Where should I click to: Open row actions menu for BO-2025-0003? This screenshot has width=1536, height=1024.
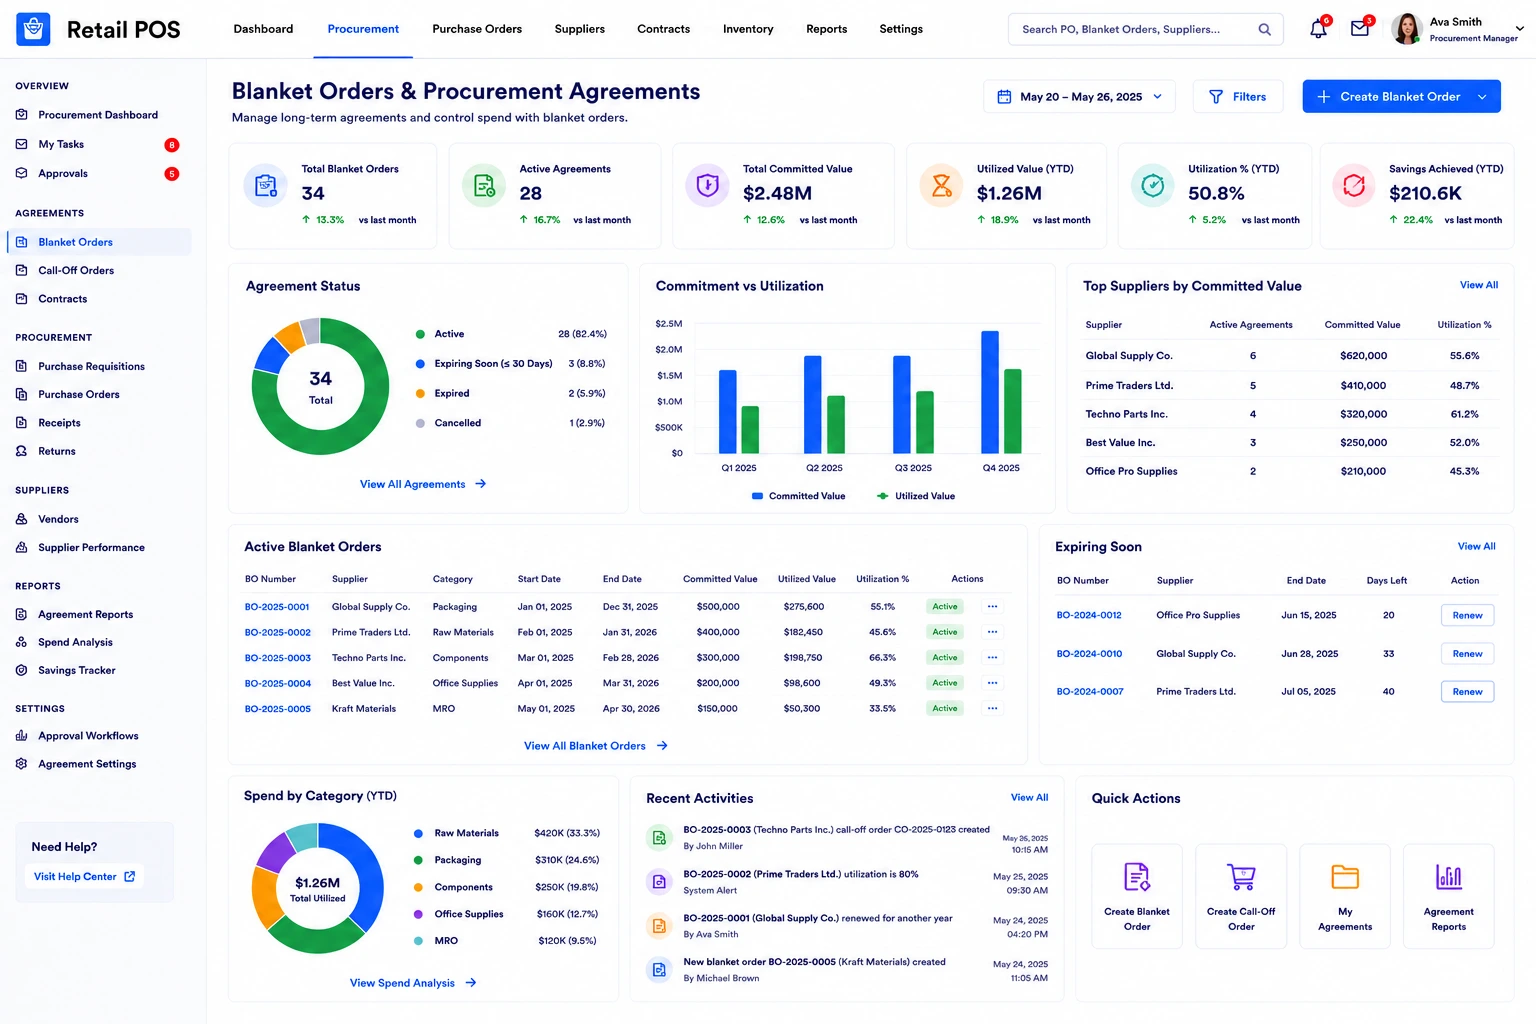tap(992, 658)
